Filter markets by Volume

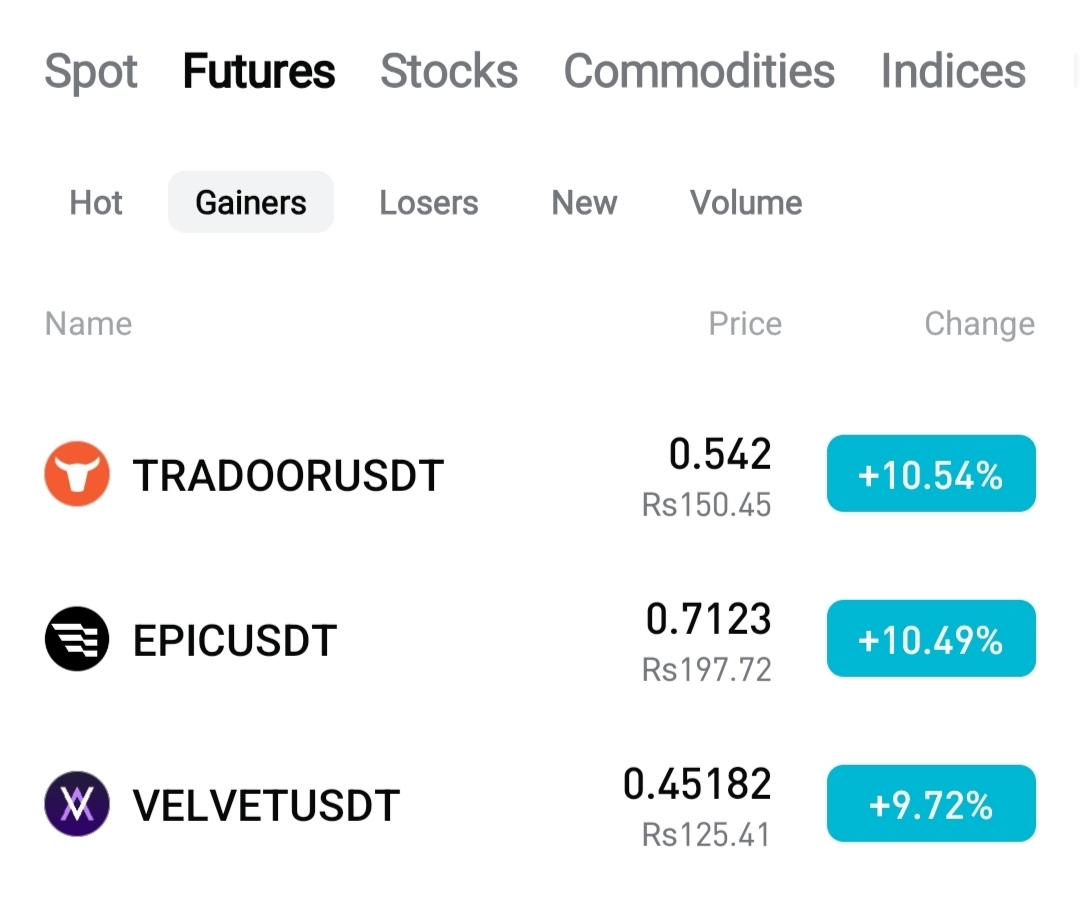[x=746, y=203]
